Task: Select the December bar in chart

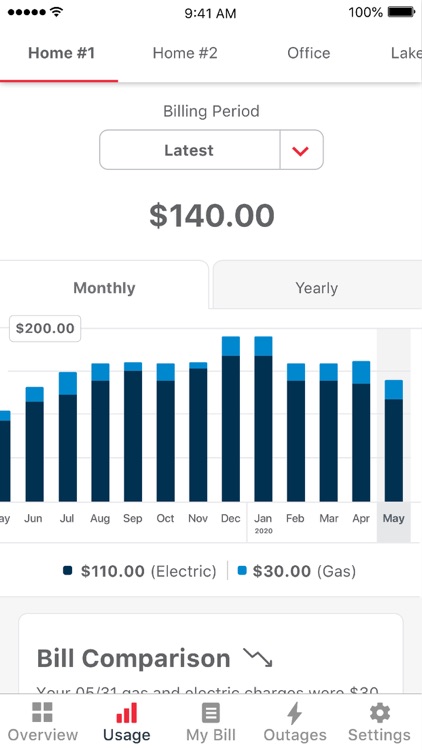Action: pos(231,419)
